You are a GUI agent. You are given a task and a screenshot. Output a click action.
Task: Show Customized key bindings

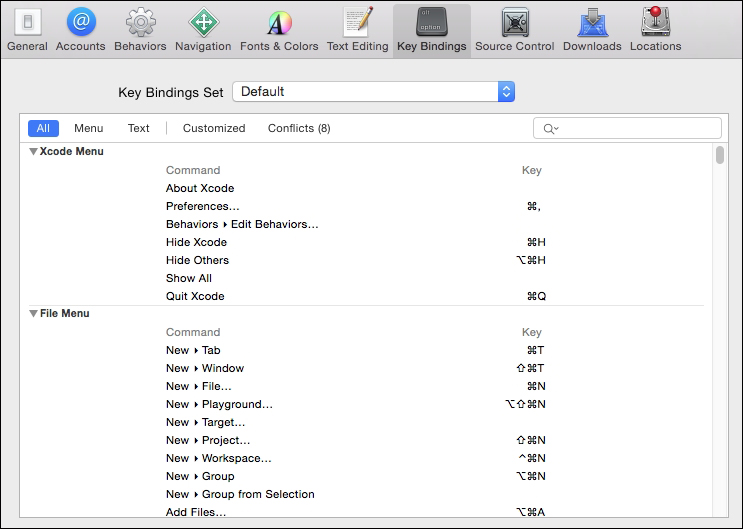[x=214, y=128]
